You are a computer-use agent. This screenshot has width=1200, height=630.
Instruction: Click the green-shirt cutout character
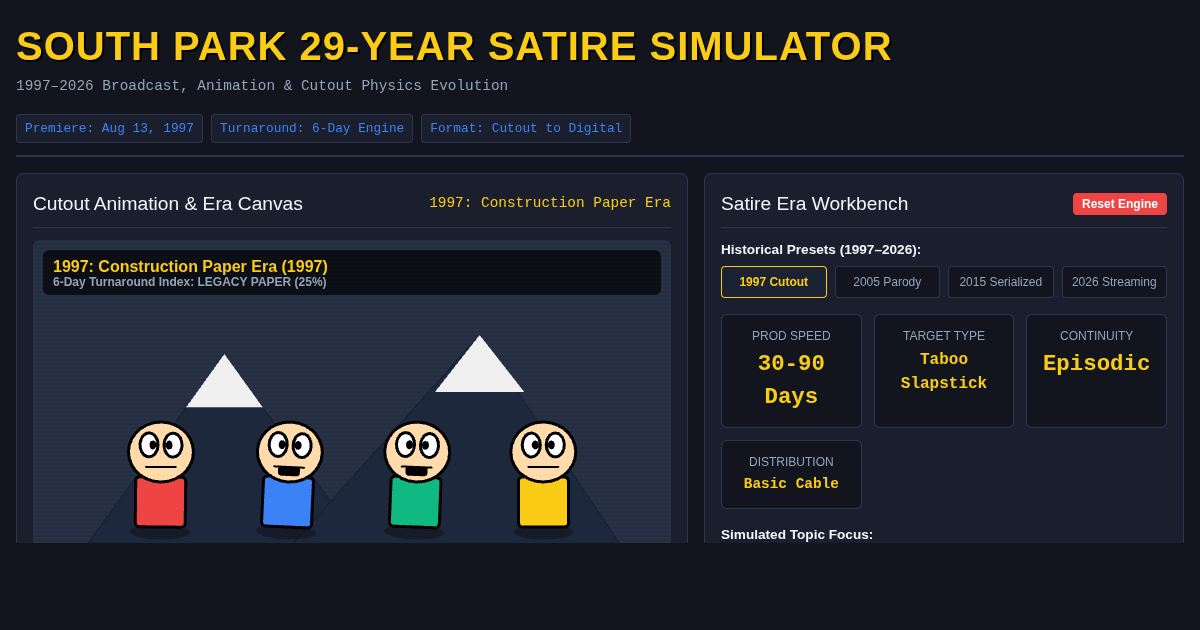point(416,476)
